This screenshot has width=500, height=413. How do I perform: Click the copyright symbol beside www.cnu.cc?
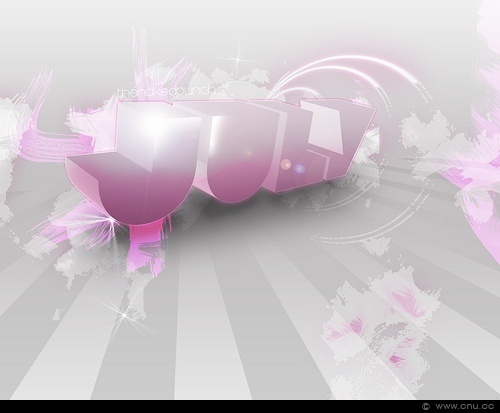[x=426, y=406]
